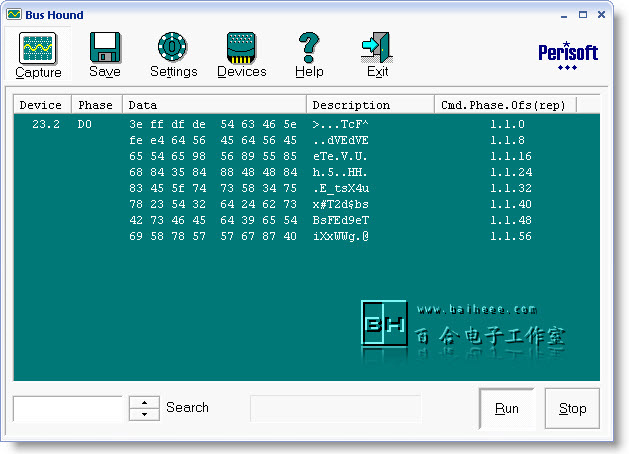Maximize the Bus Hound window
Viewport: 629px width, 454px height.
[x=583, y=15]
